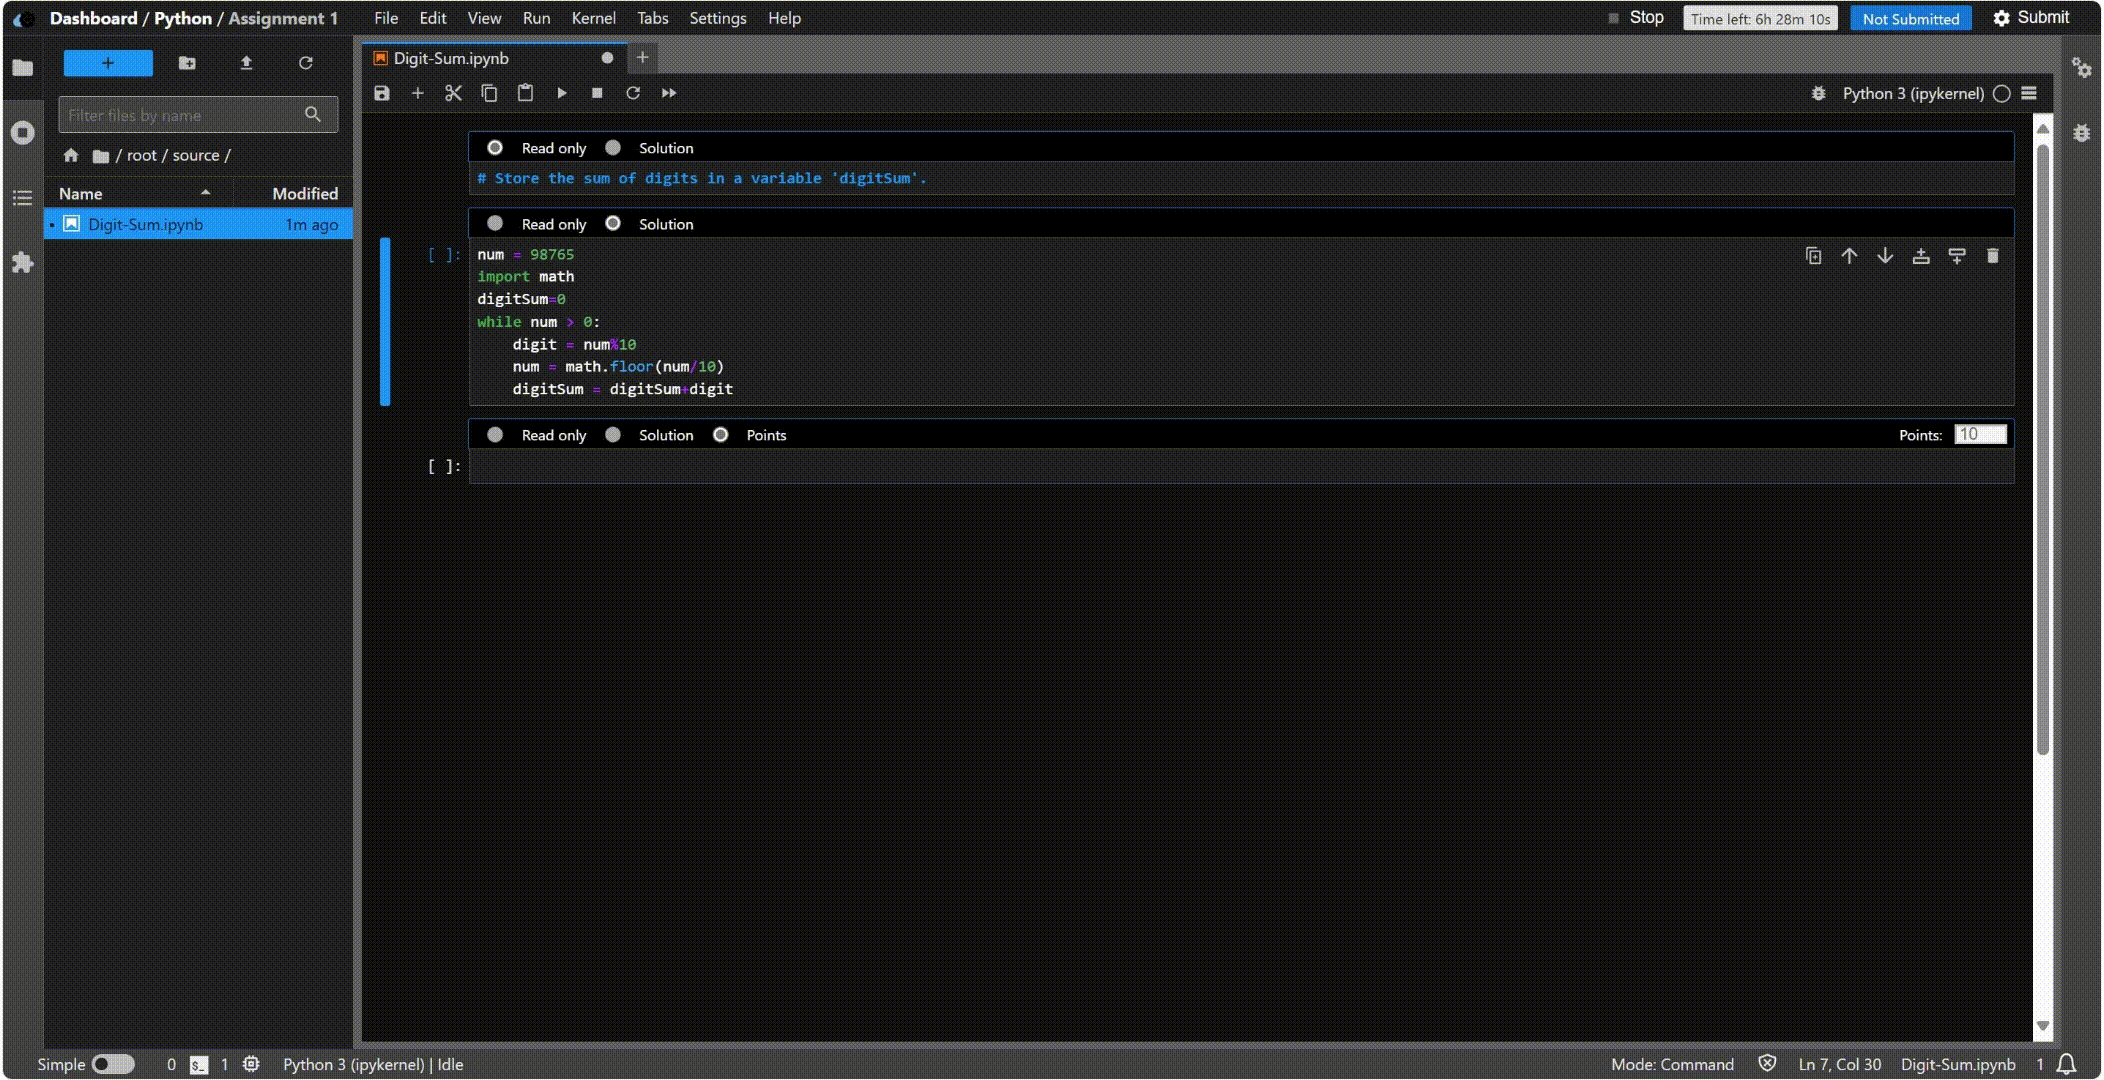Insert a cell below the code cell
The height and width of the screenshot is (1080, 2104).
click(1957, 256)
